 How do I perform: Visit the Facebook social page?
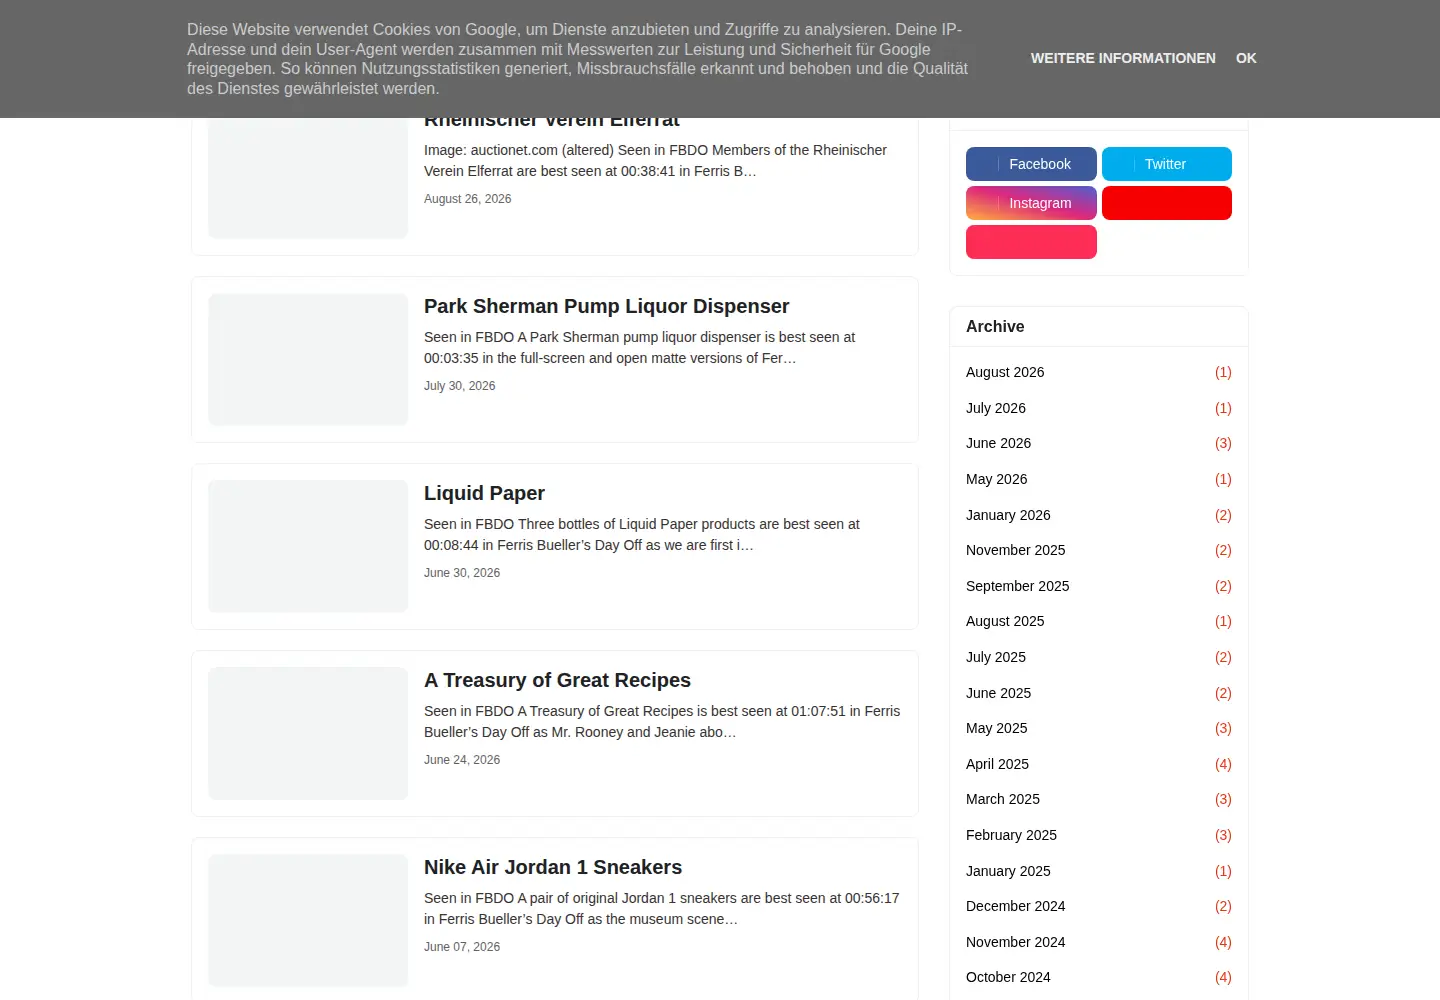(1031, 164)
